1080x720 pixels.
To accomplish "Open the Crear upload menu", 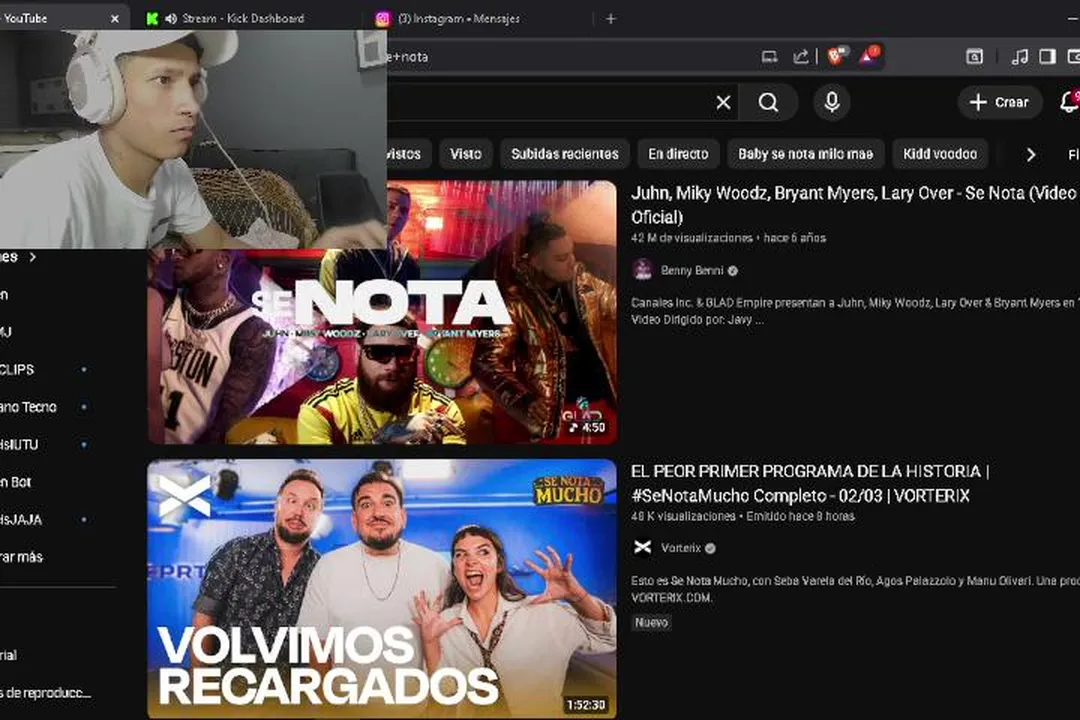I will pyautogui.click(x=999, y=103).
